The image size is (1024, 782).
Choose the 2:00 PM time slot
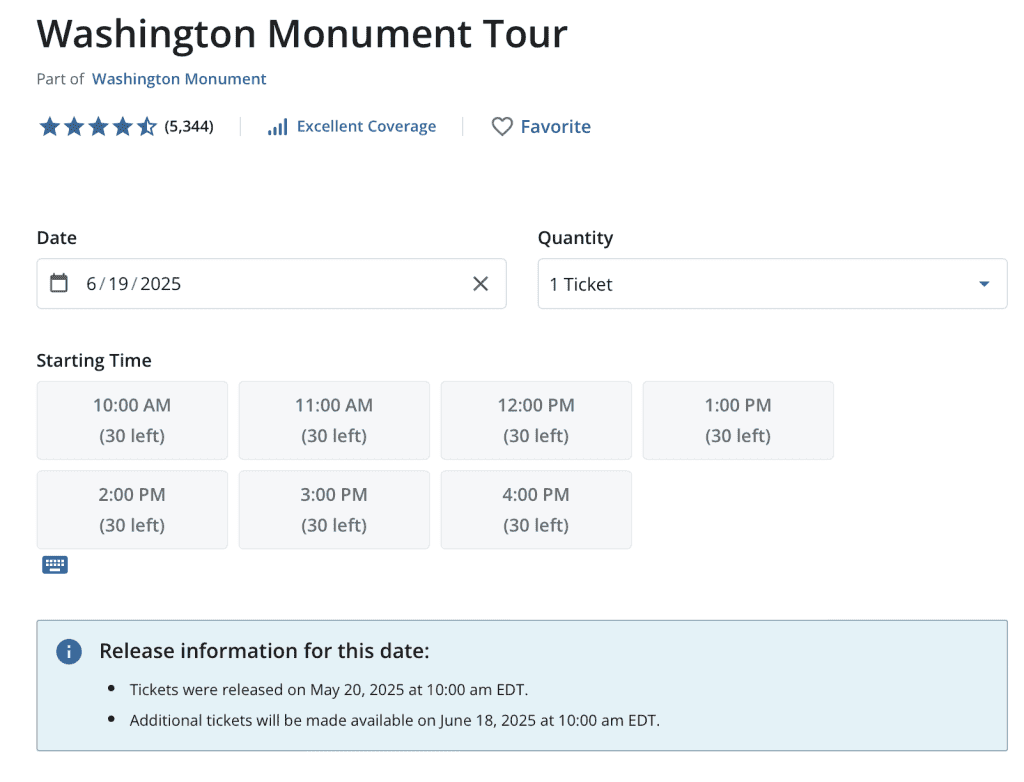pyautogui.click(x=132, y=509)
